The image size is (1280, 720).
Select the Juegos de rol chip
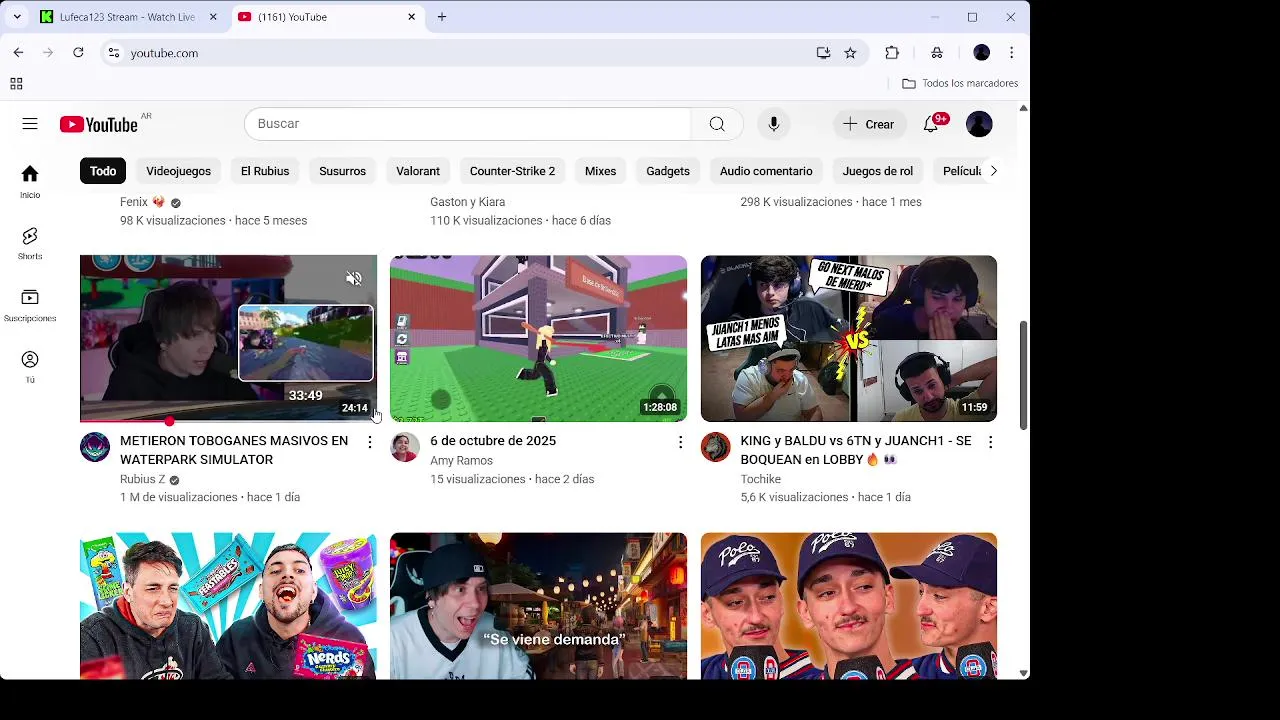tap(877, 171)
